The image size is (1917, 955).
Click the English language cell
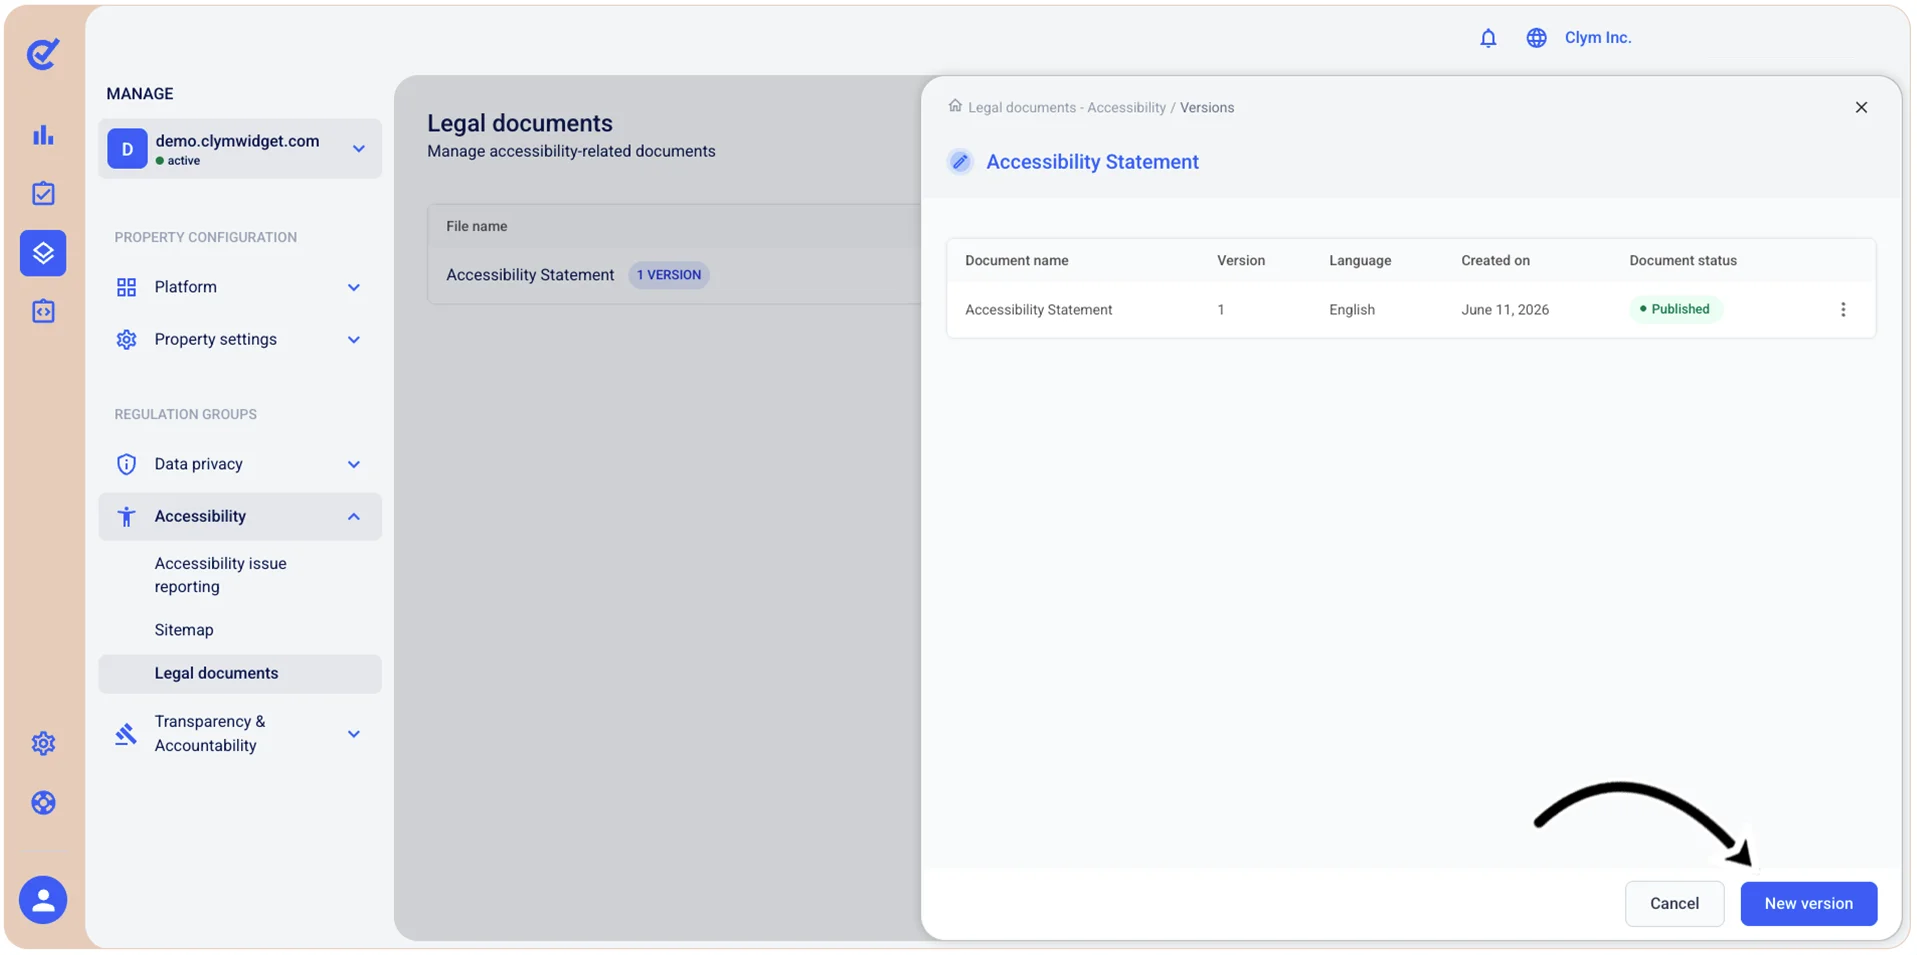pyautogui.click(x=1352, y=310)
